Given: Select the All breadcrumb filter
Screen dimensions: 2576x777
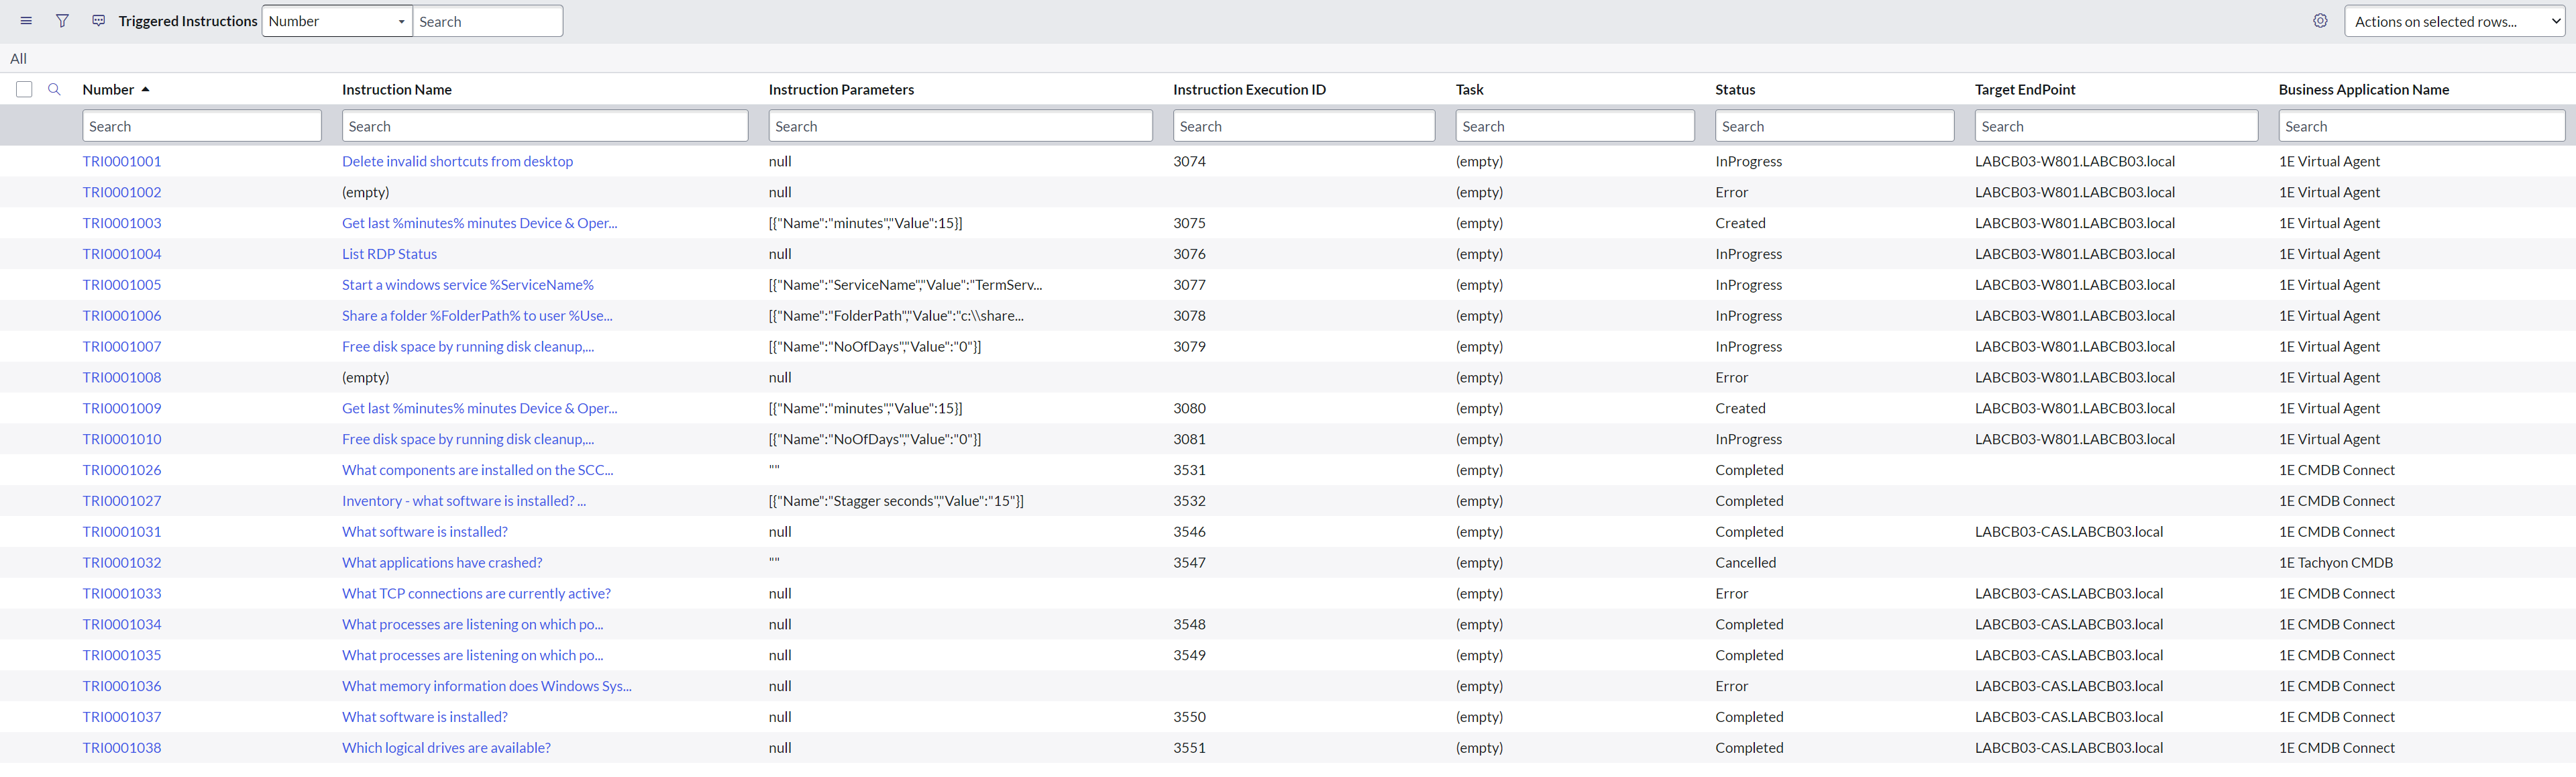Looking at the screenshot, I should coord(18,59).
